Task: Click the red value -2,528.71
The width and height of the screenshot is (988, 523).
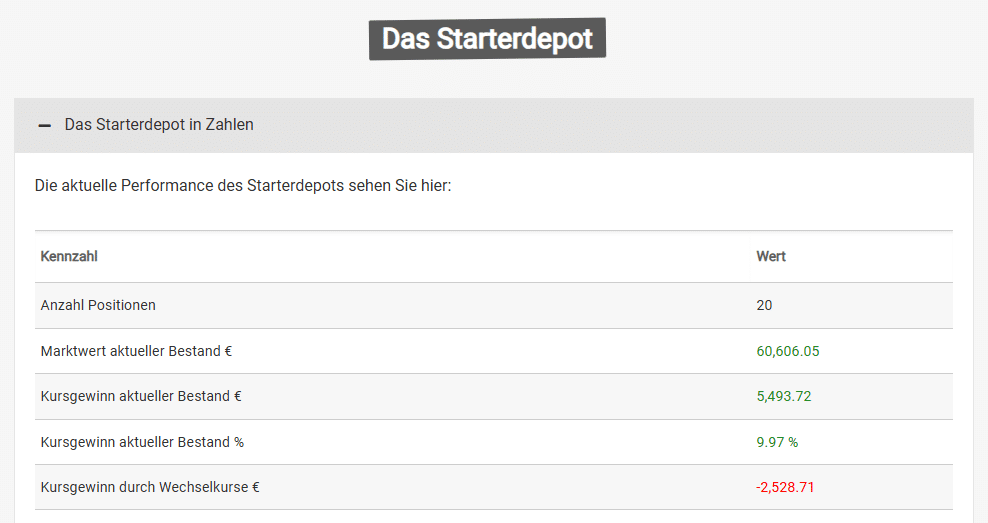Action: pos(784,488)
